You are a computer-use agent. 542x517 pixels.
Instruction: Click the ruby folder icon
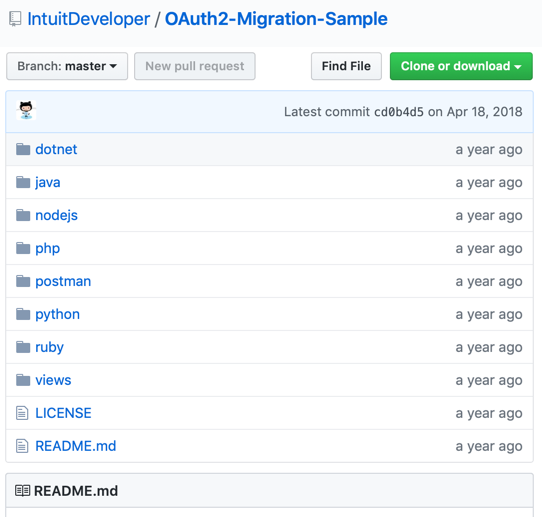click(x=23, y=347)
